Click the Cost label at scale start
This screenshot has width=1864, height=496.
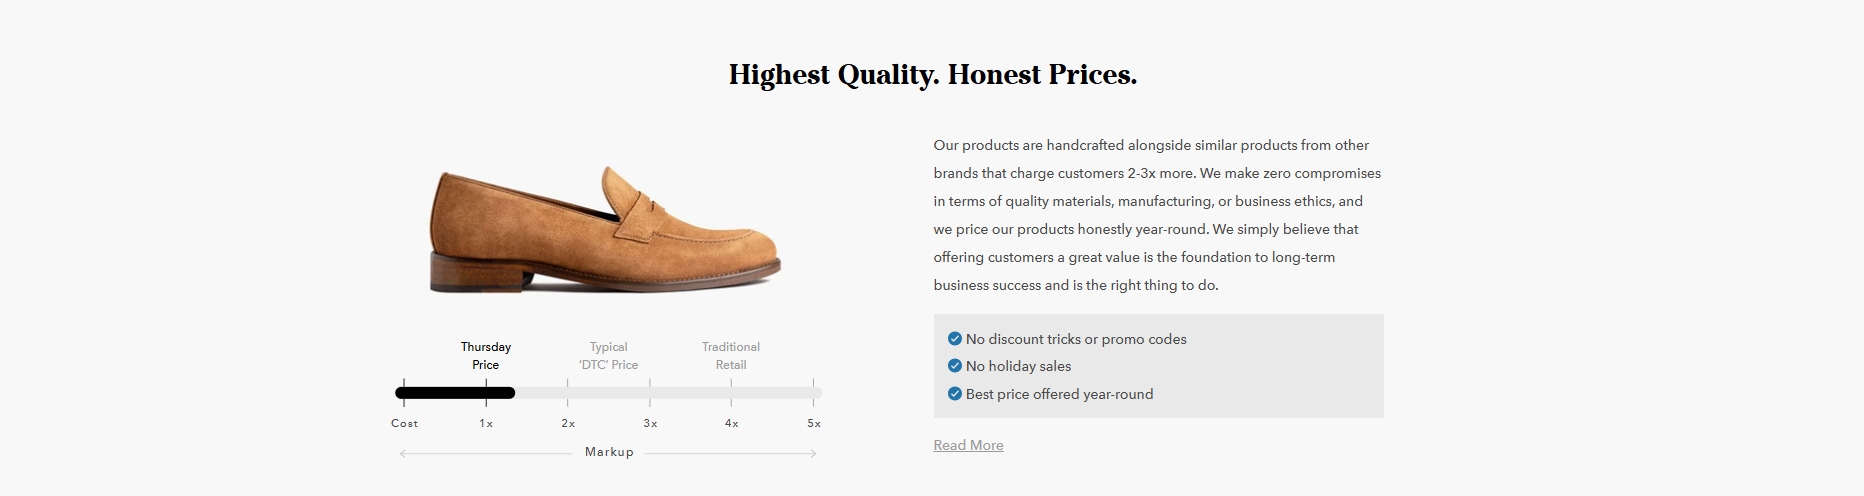[x=404, y=423]
